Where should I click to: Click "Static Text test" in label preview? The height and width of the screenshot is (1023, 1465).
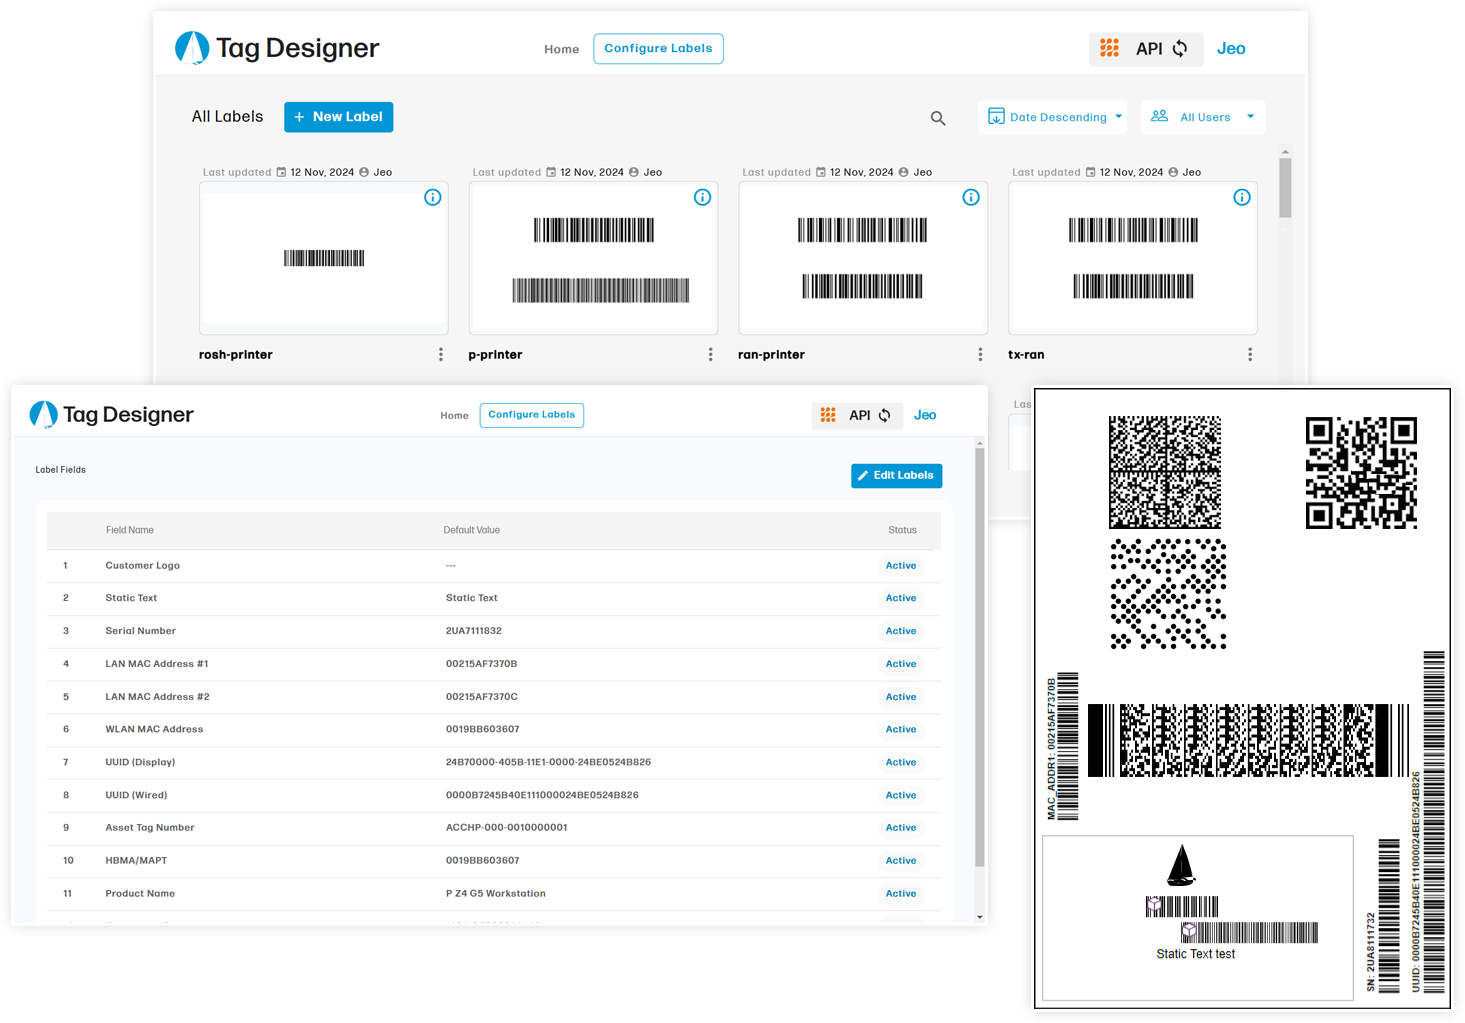pyautogui.click(x=1196, y=954)
